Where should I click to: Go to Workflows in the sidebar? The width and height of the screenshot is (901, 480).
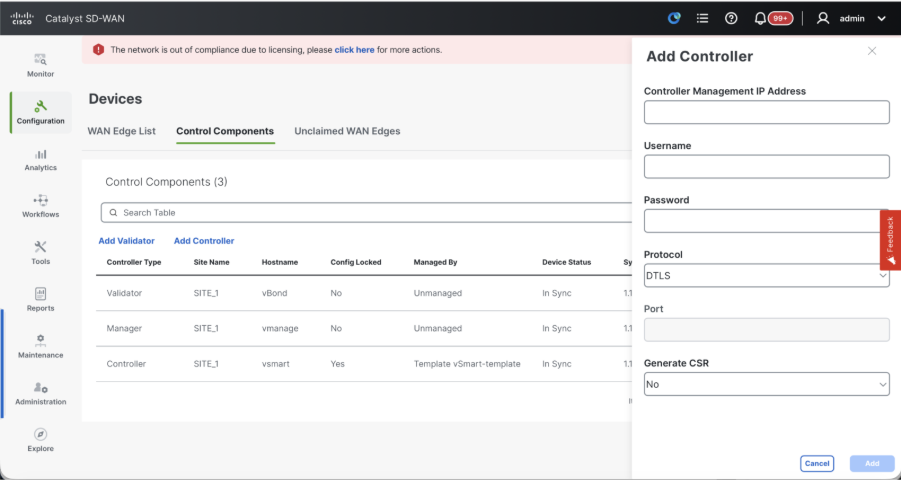coord(41,206)
